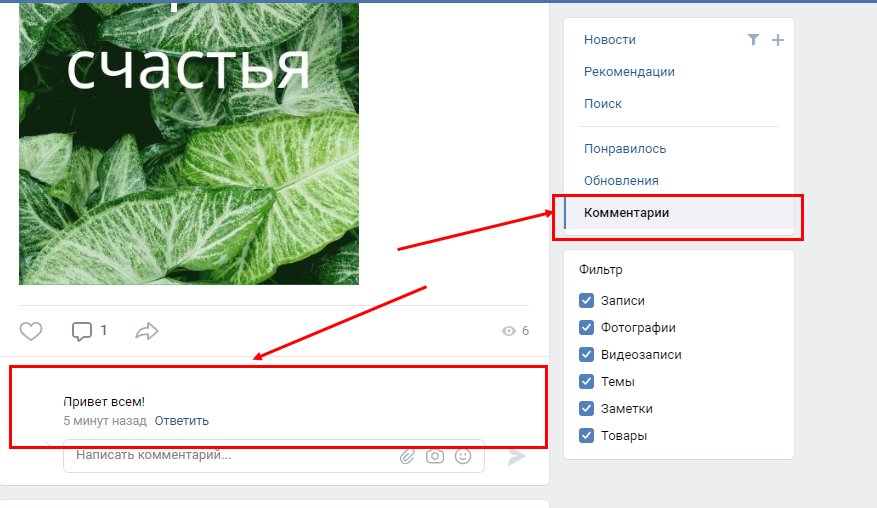Screen dimensions: 877x508
Task: Add a photo with the camera icon
Action: pos(435,457)
